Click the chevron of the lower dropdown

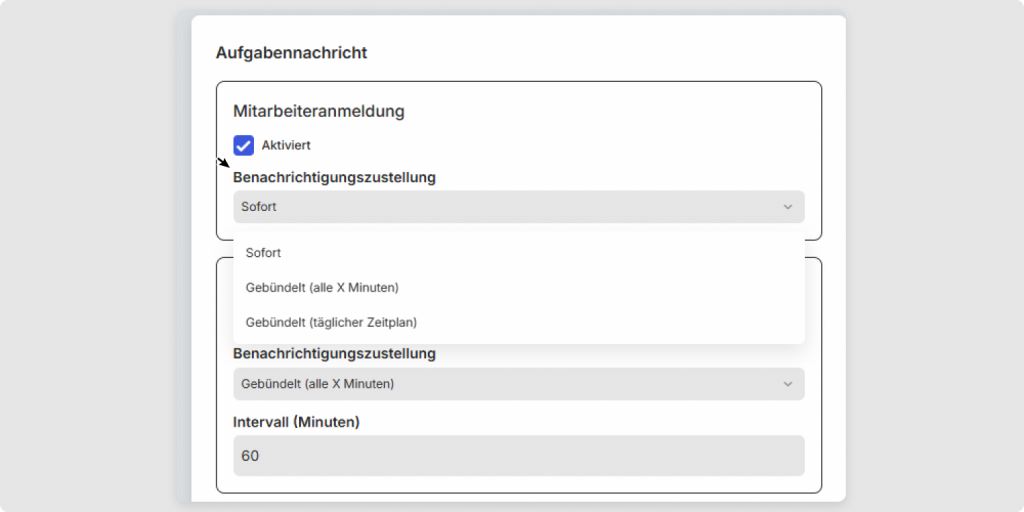(787, 384)
